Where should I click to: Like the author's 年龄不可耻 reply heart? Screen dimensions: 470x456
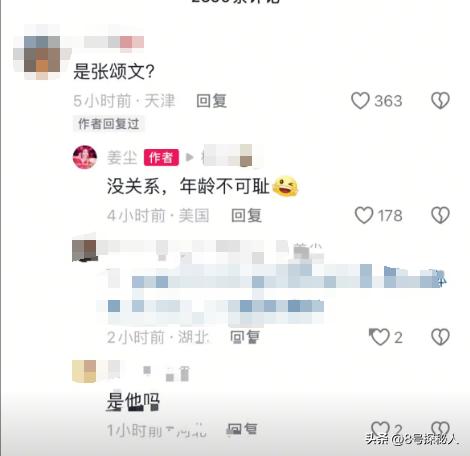(x=364, y=215)
